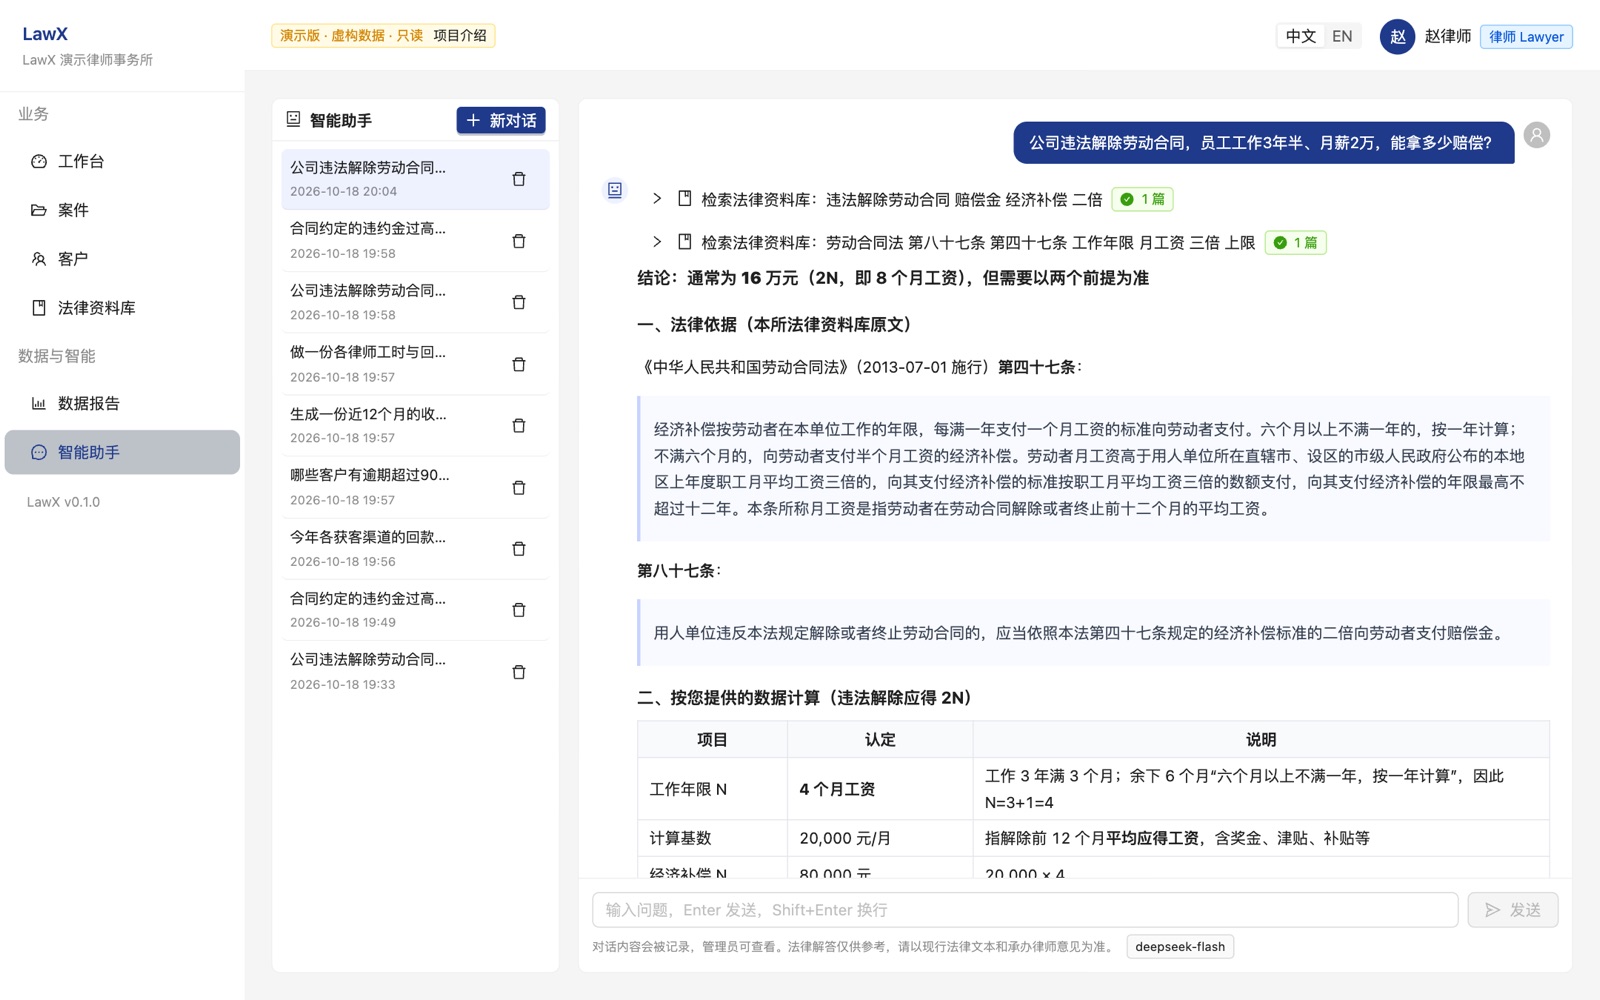Delete the 生成一份近12个月 conversation
The image size is (1600, 1000).
519,425
